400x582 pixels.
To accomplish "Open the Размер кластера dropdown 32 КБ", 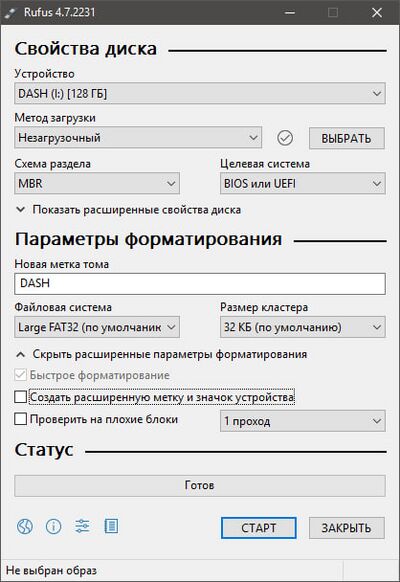I will [x=303, y=327].
